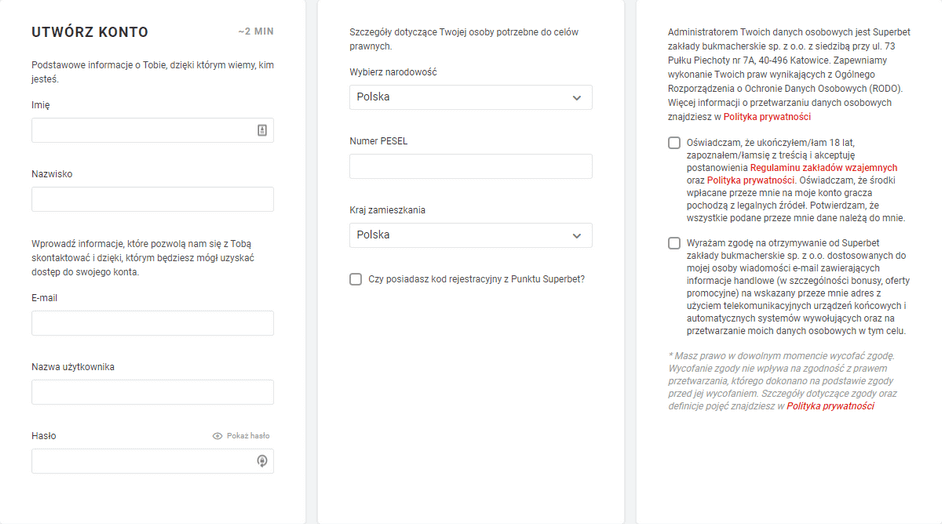This screenshot has height=524, width=942.
Task: Click the Nazwa użytkownika input box
Action: pos(152,392)
